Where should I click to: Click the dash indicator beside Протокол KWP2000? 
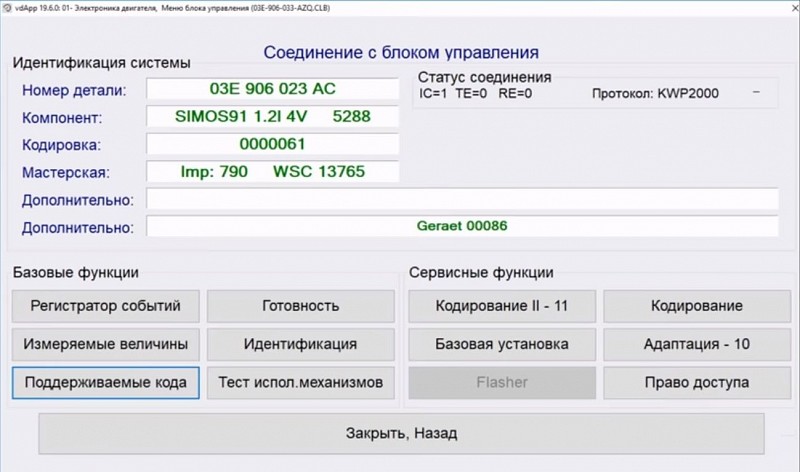[x=756, y=94]
